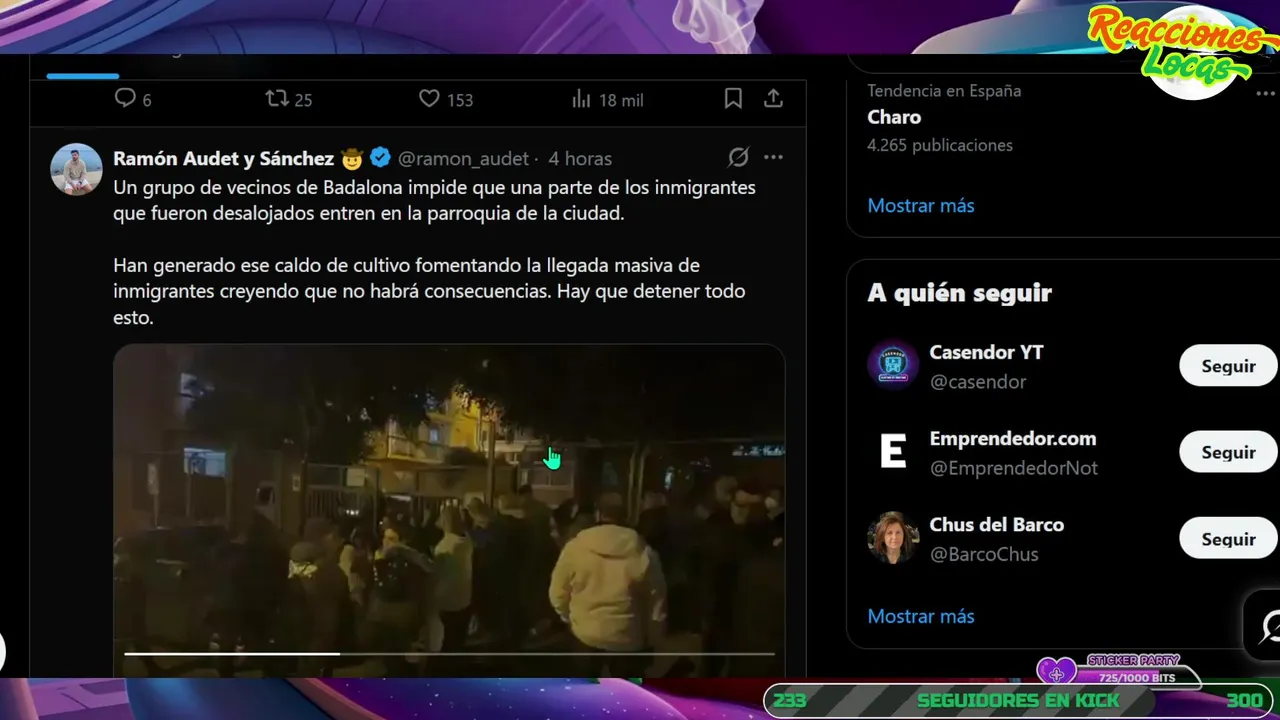Click the tweet text about Badalona vecinos
The image size is (1280, 720).
click(435, 201)
